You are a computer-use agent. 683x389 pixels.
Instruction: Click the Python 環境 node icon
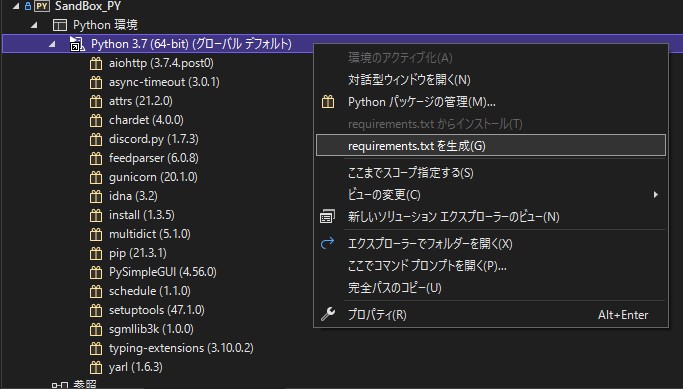point(60,25)
